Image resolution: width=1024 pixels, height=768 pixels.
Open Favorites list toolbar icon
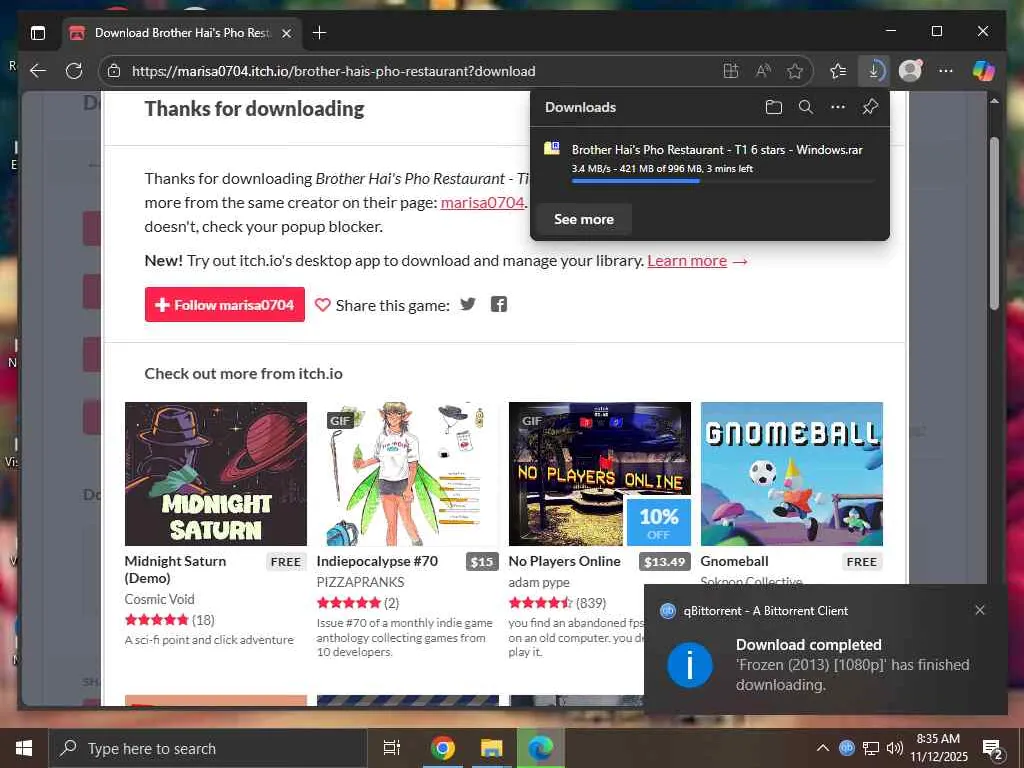point(838,71)
